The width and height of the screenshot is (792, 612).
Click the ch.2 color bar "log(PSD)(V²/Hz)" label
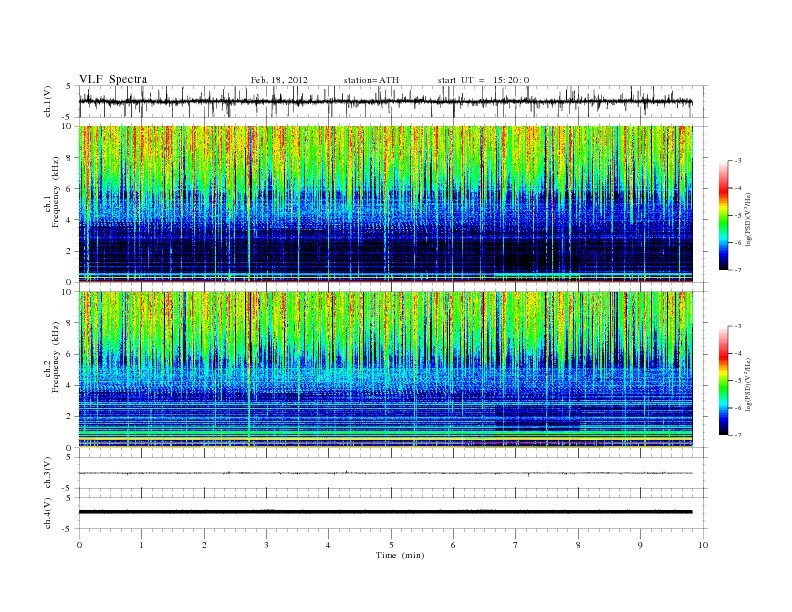click(x=748, y=384)
